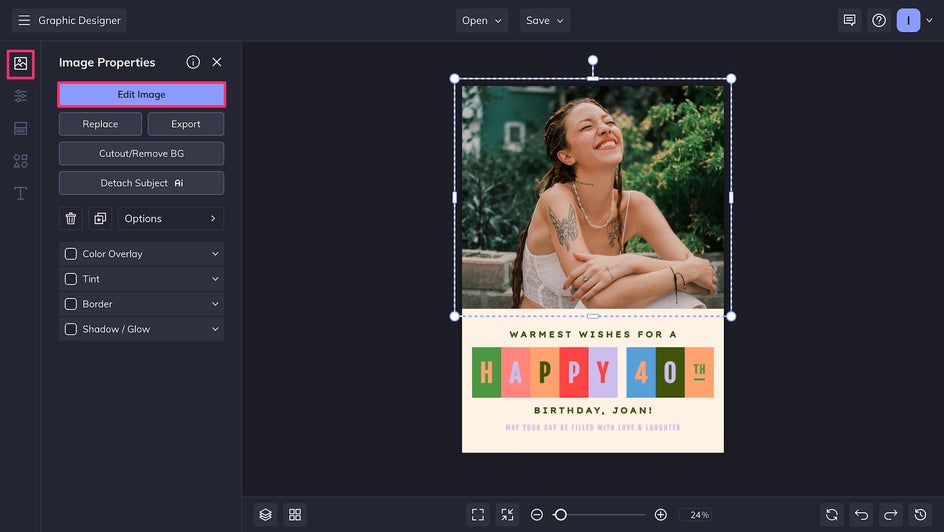Zoom in with the plus icon
Image resolution: width=944 pixels, height=532 pixels.
click(660, 515)
